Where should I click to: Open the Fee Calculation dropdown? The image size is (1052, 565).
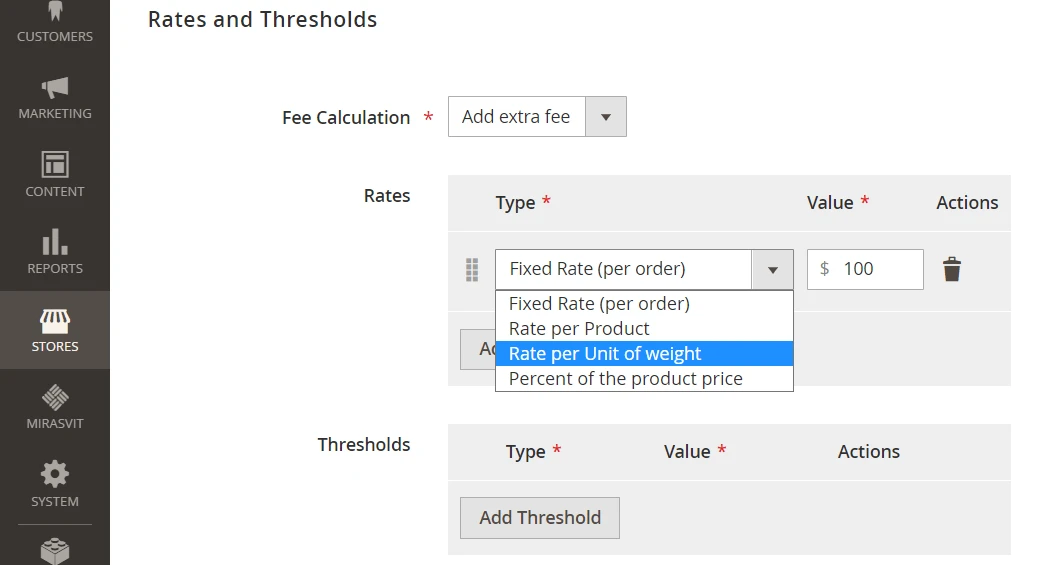(x=537, y=117)
